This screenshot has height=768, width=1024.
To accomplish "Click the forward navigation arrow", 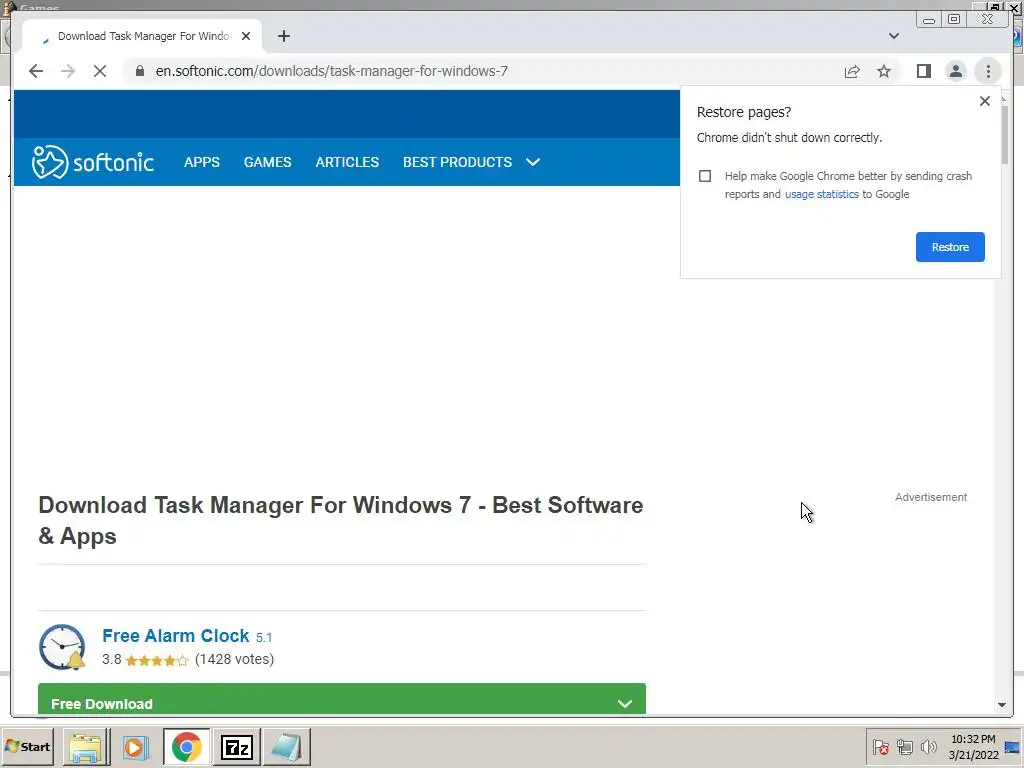I will 68,71.
